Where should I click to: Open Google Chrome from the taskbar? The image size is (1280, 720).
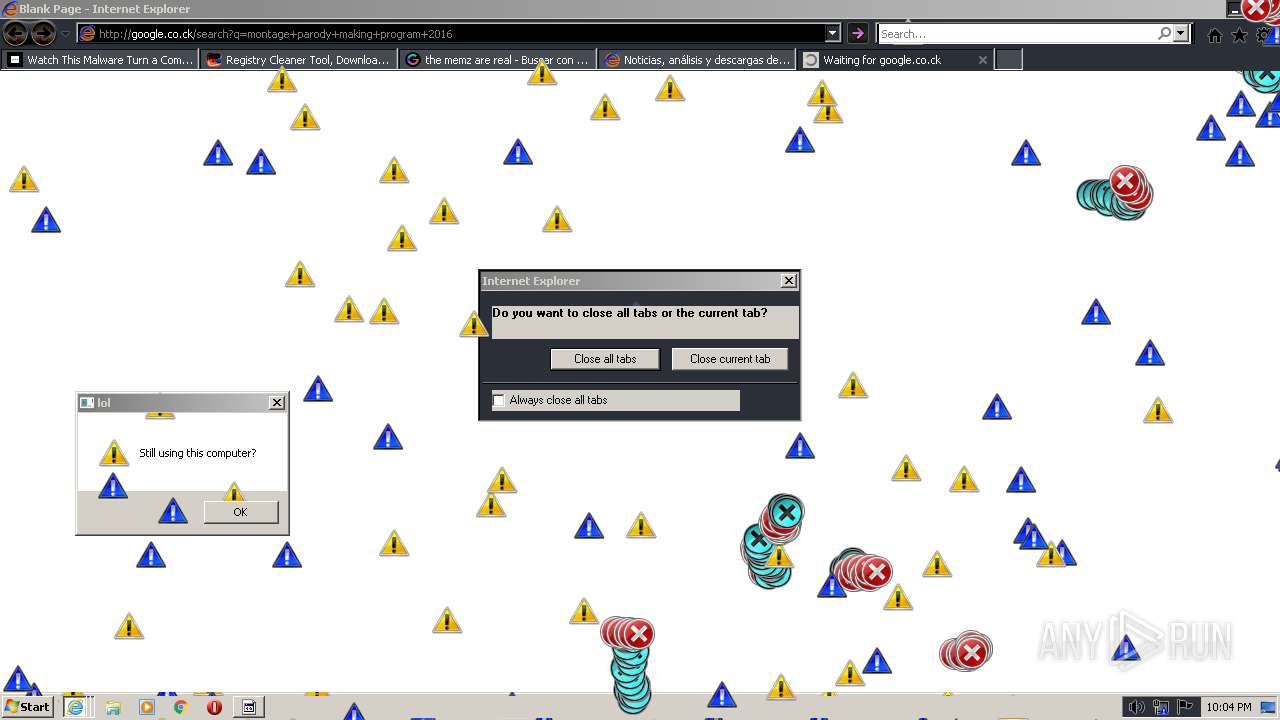click(x=180, y=707)
